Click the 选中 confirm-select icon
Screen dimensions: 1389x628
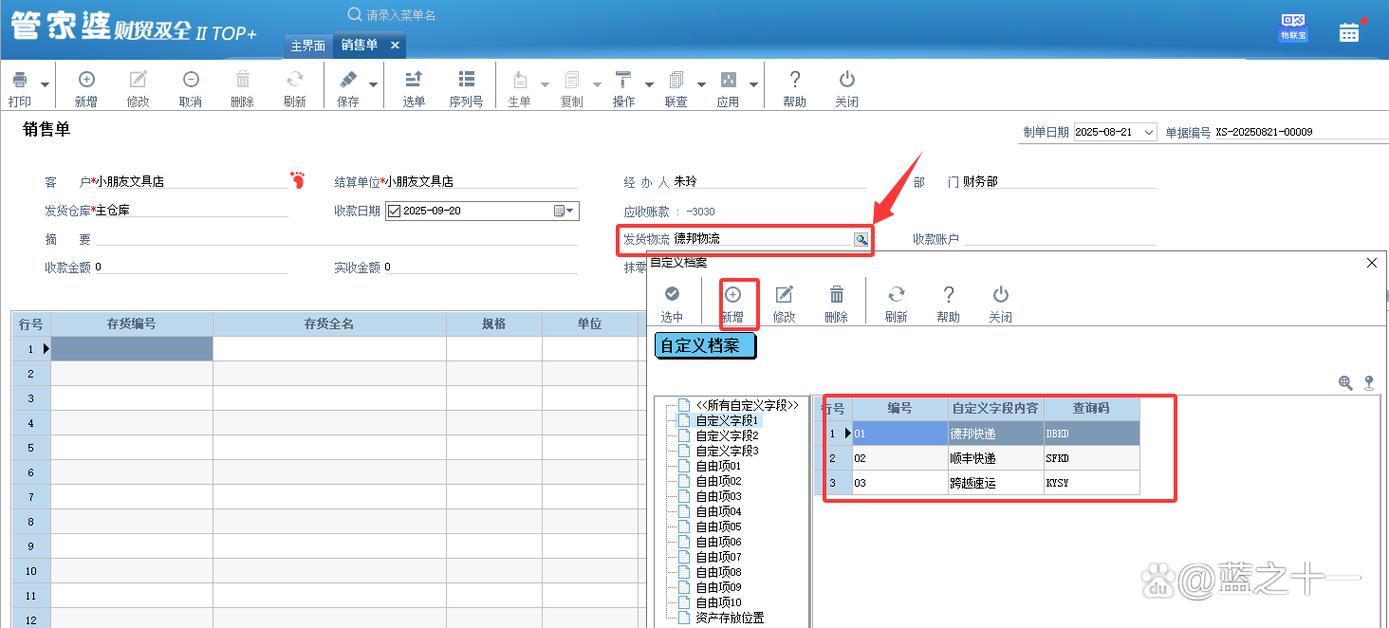click(x=672, y=300)
